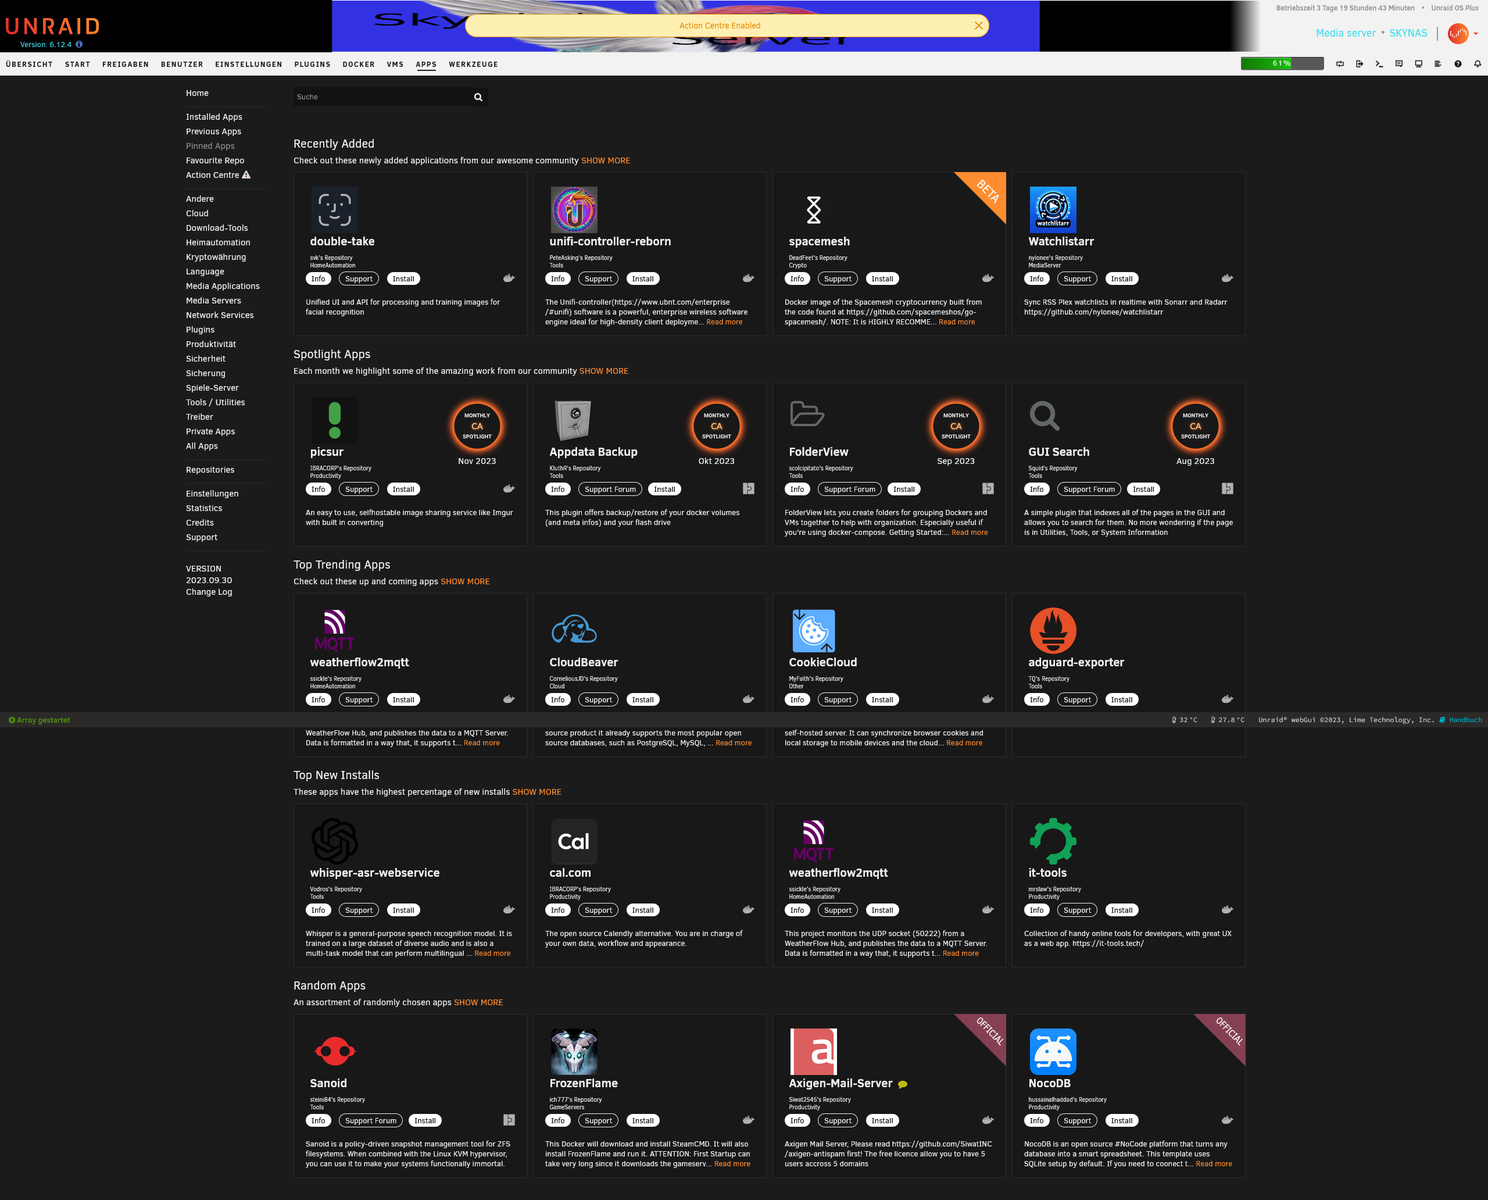This screenshot has height=1200, width=1488.
Task: Click the Watchlistarr app icon
Action: [x=1053, y=210]
